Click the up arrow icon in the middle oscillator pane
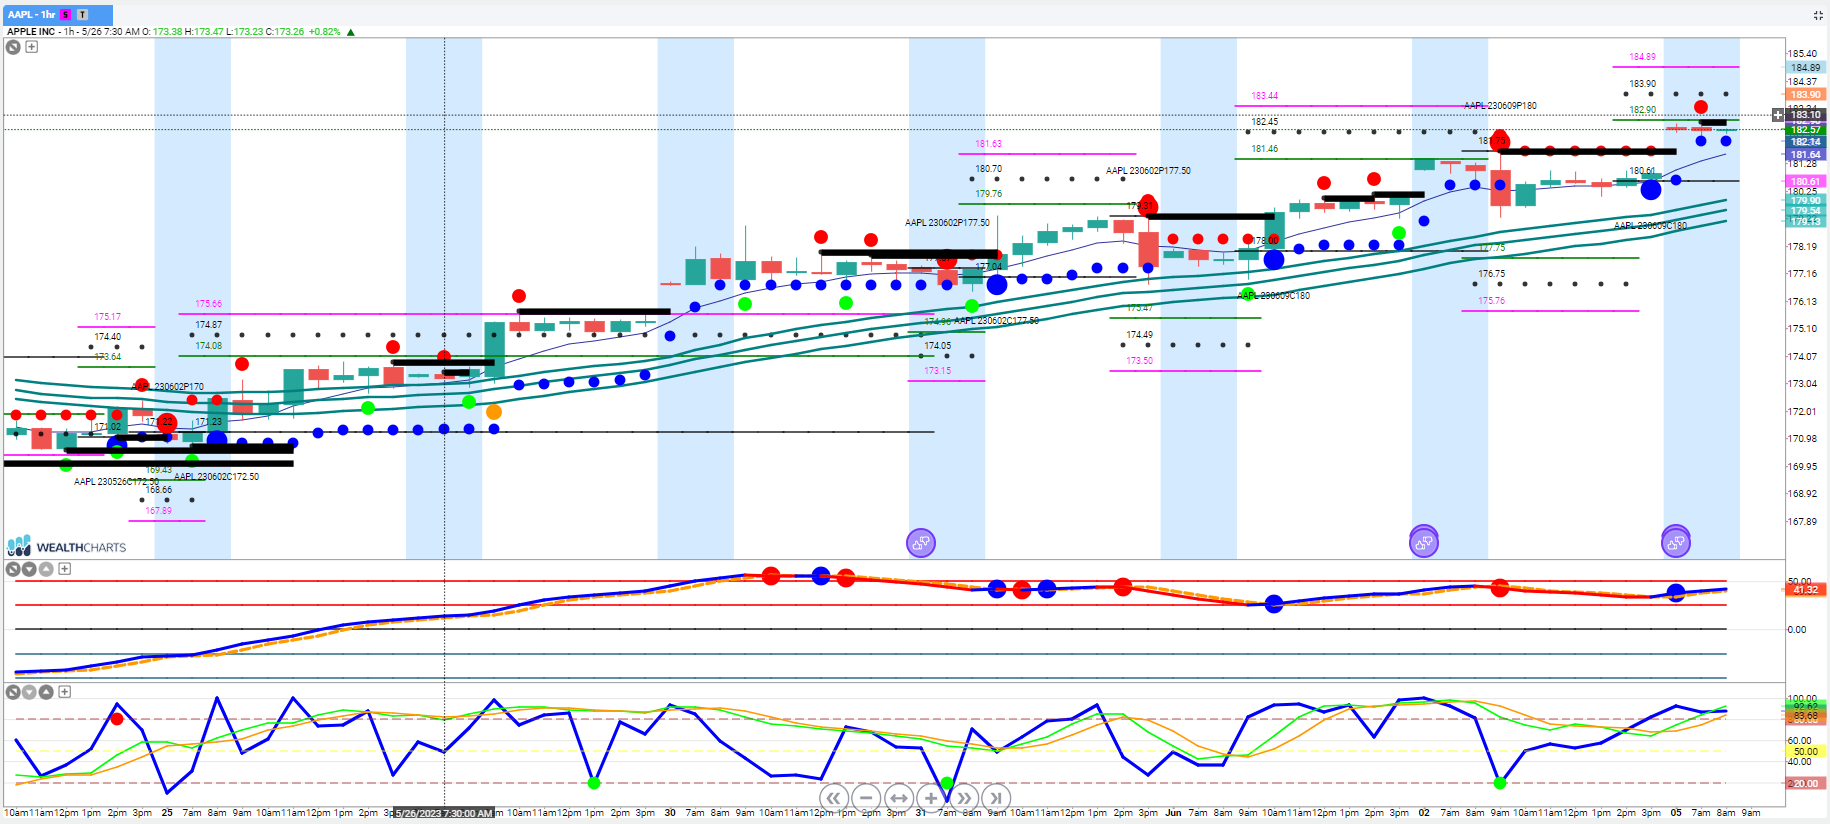 pos(45,569)
